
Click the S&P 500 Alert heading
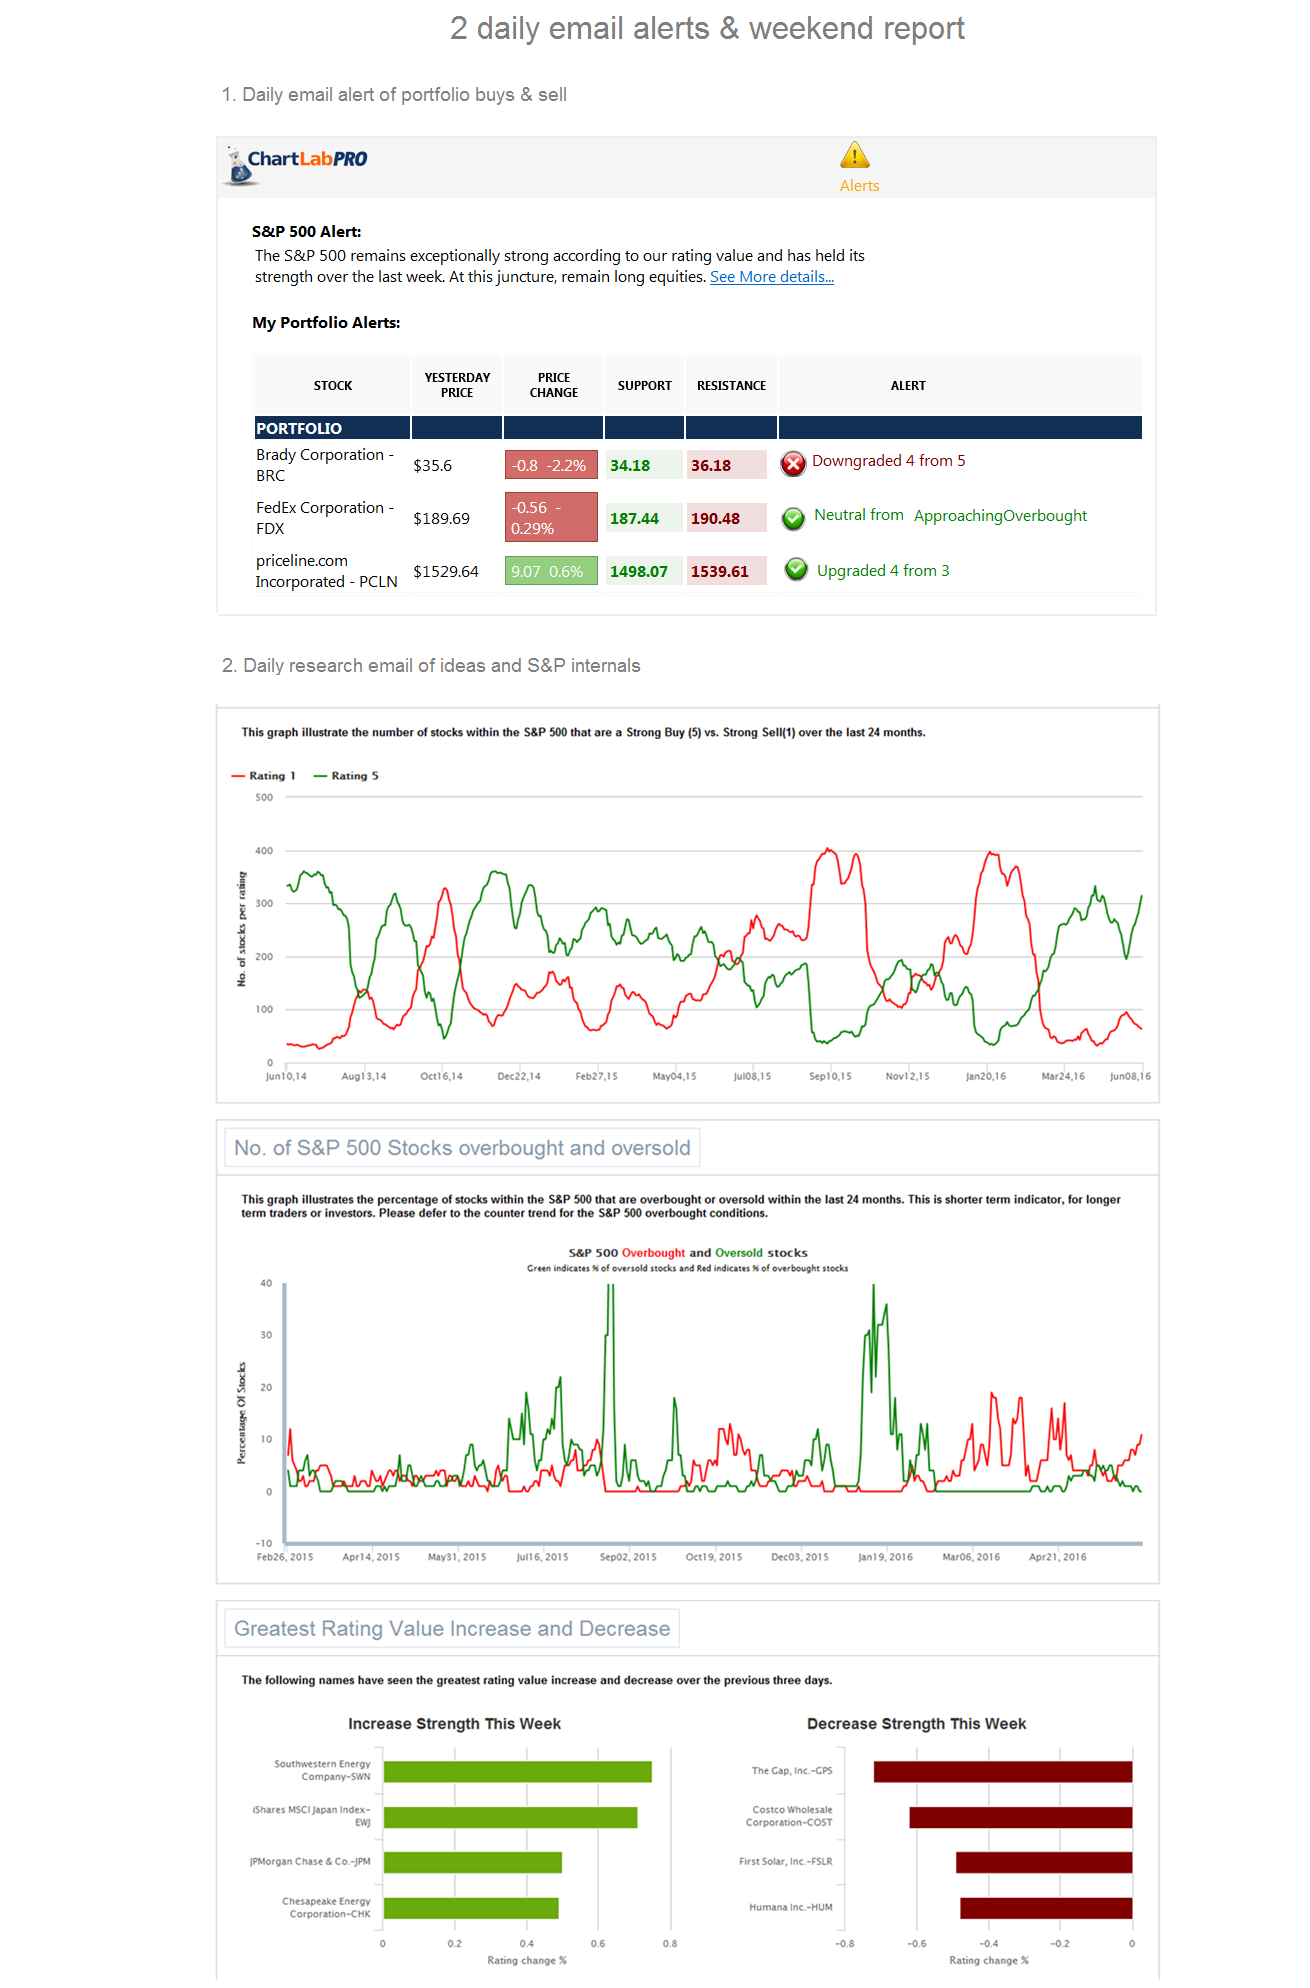pos(307,232)
